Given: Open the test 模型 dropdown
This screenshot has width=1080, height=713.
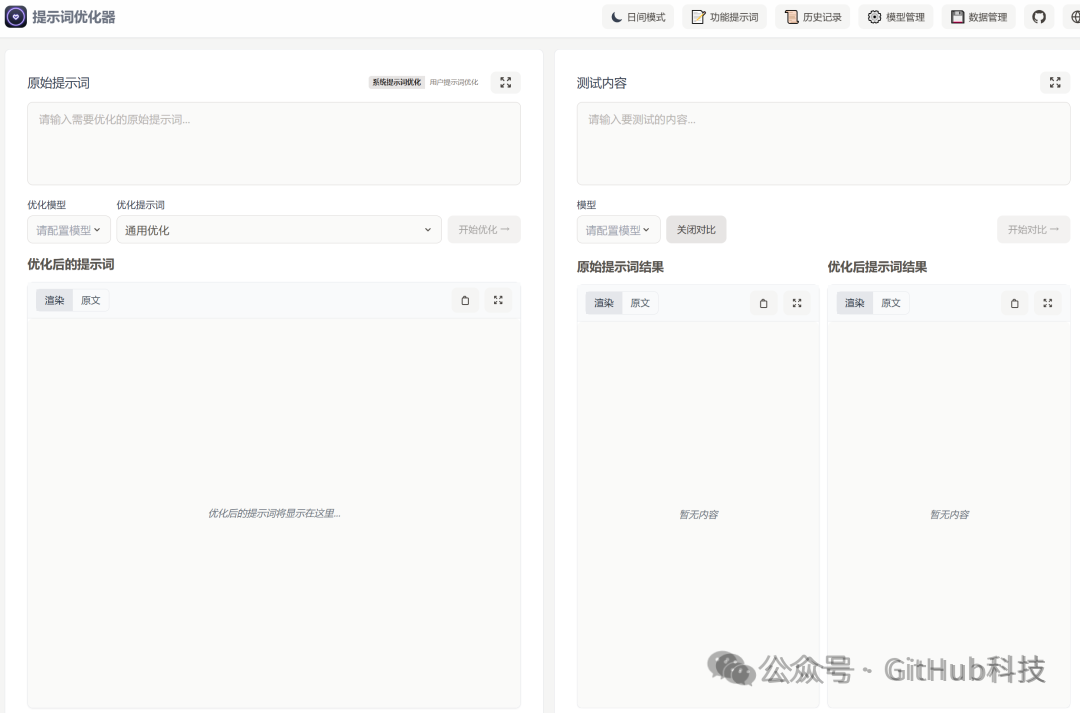Looking at the screenshot, I should [619, 230].
